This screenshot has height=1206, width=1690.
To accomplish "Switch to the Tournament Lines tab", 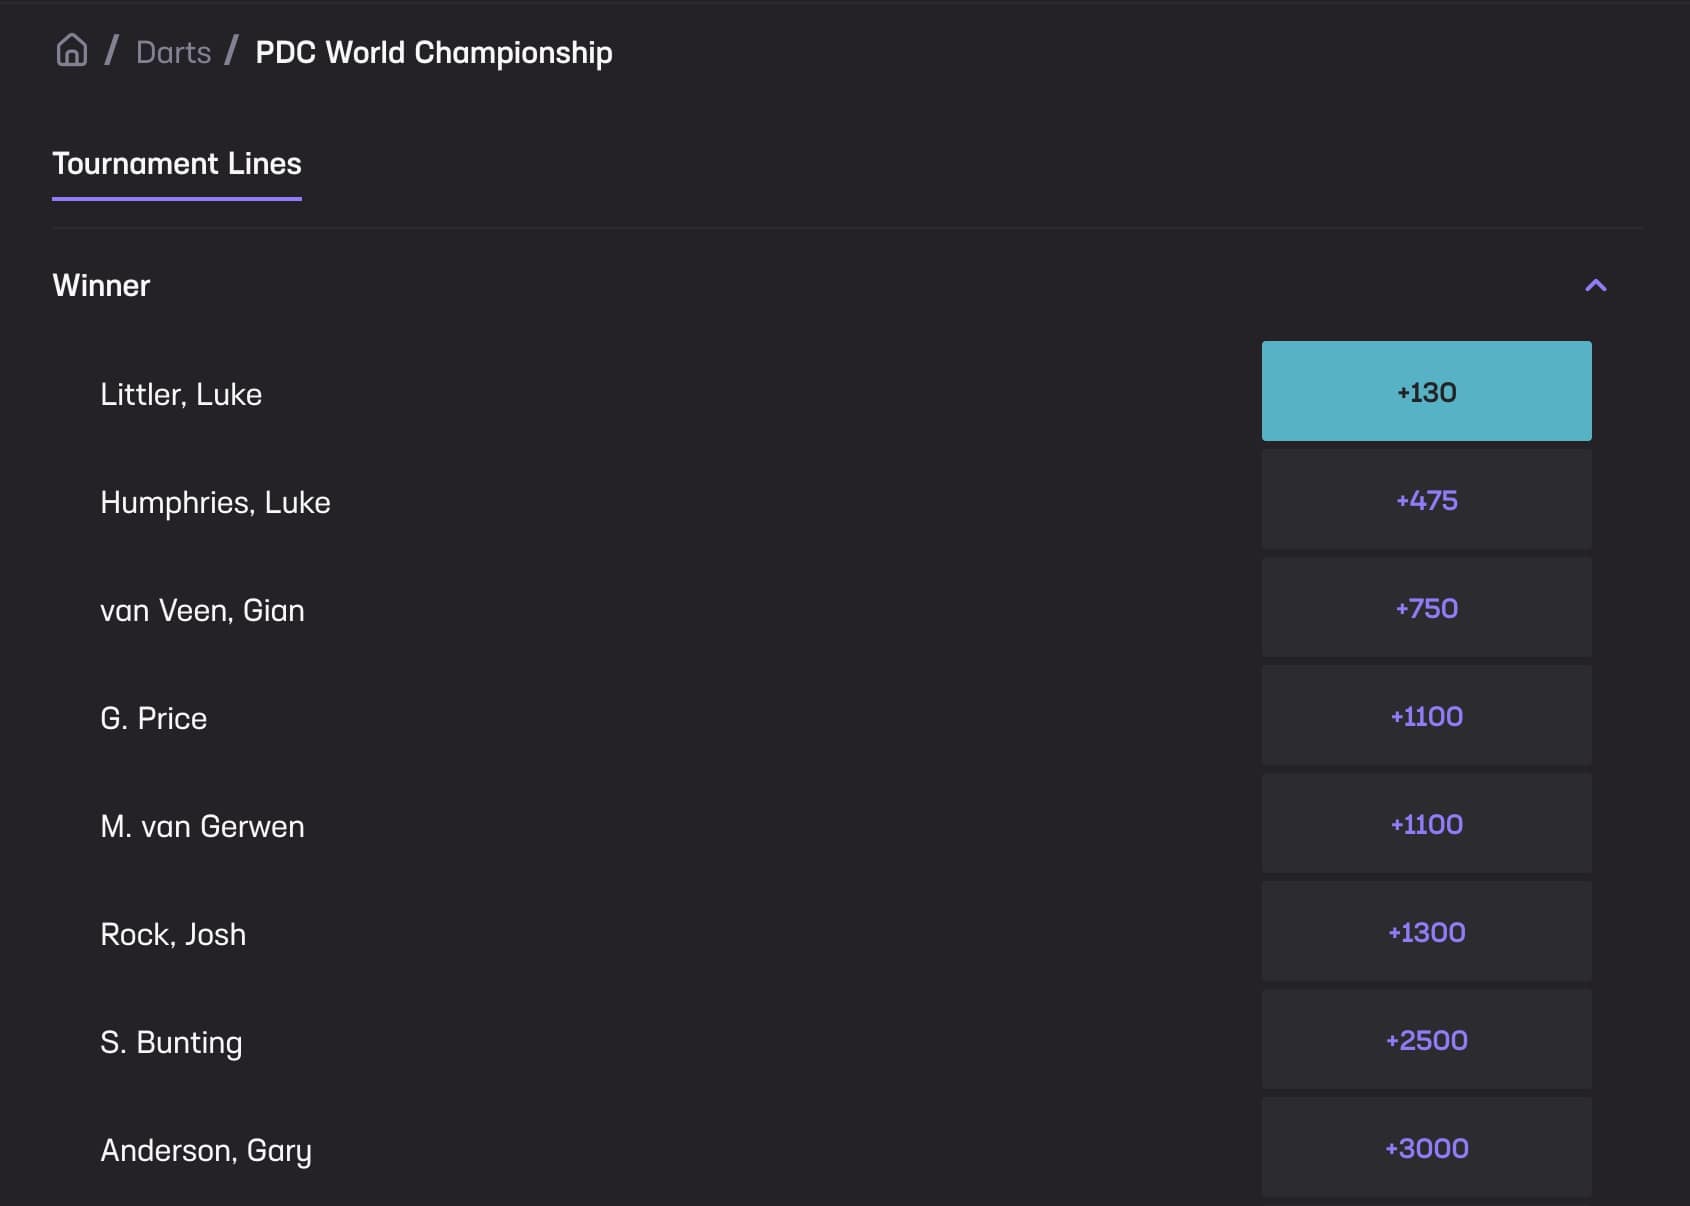I will coord(177,164).
